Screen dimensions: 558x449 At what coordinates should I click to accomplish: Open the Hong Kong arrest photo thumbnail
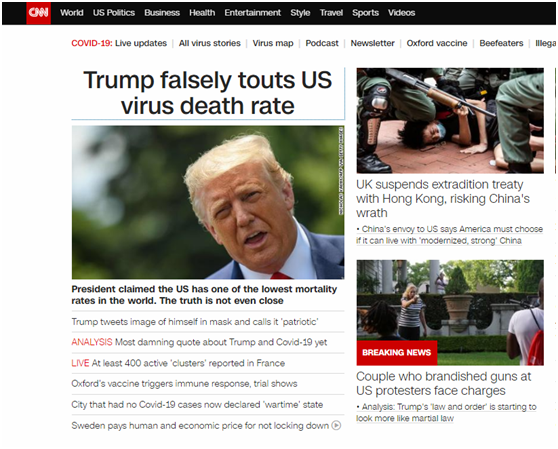[x=450, y=121]
